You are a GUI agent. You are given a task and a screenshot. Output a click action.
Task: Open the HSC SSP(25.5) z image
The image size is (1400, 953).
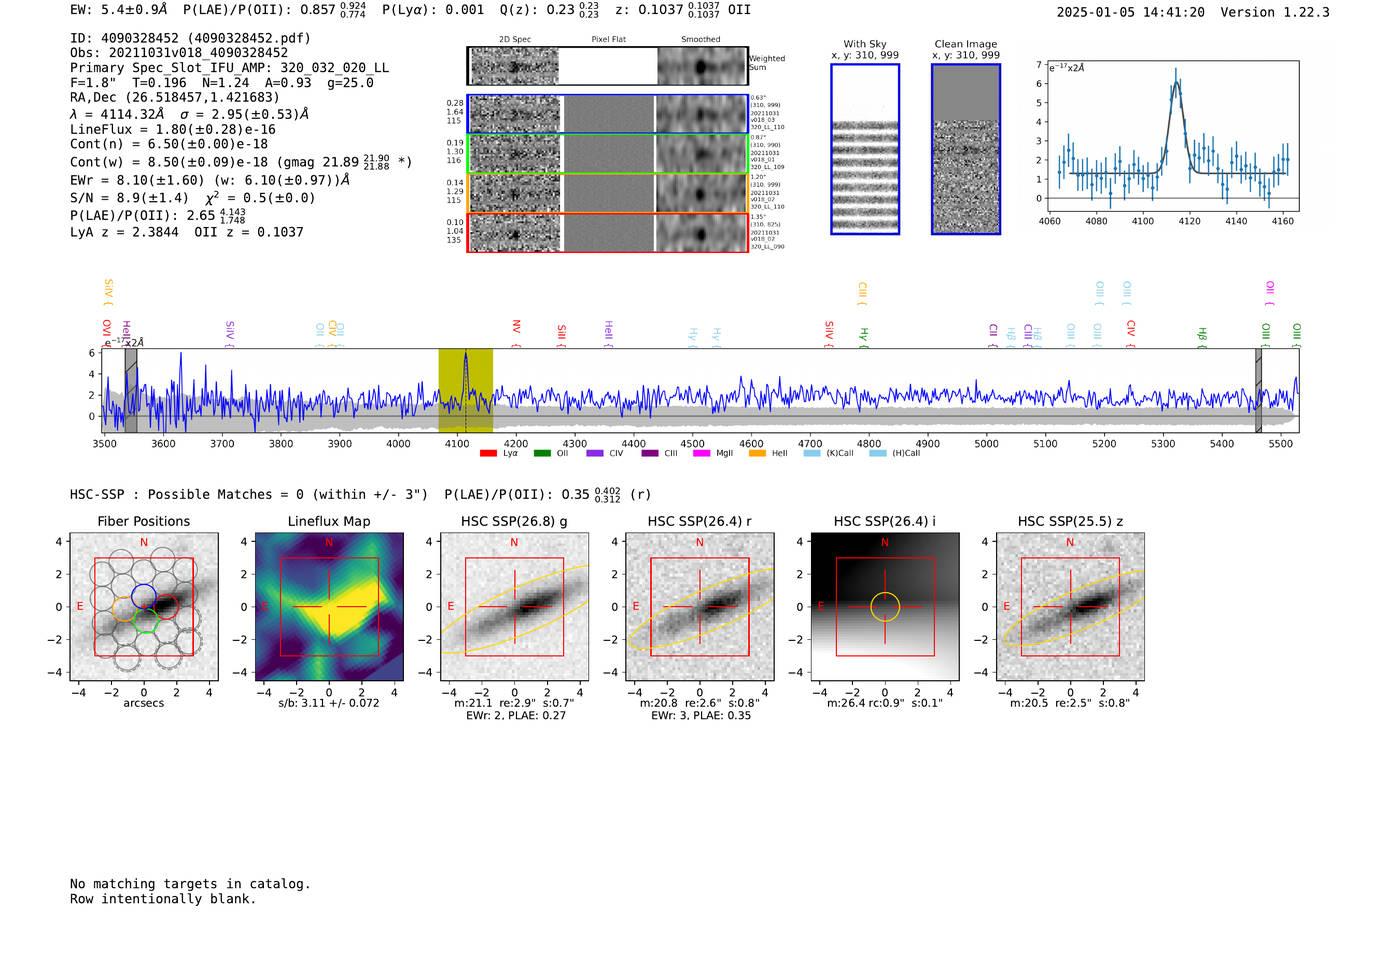point(1070,607)
